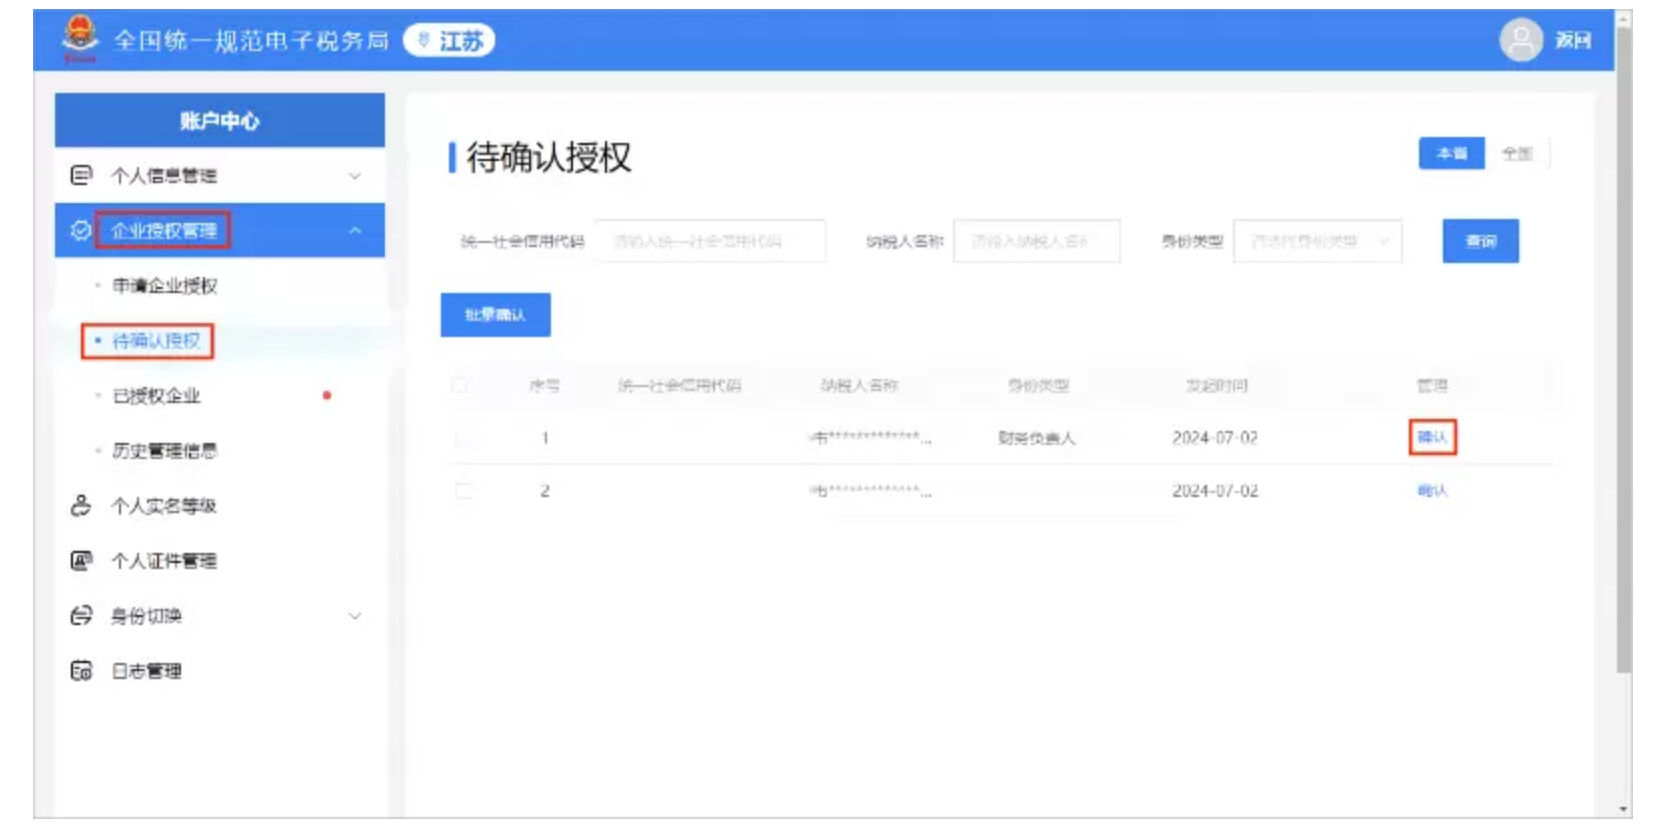Collapse the 企业授权管理 chevron
Screen dimensions: 1669x826
(x=354, y=231)
